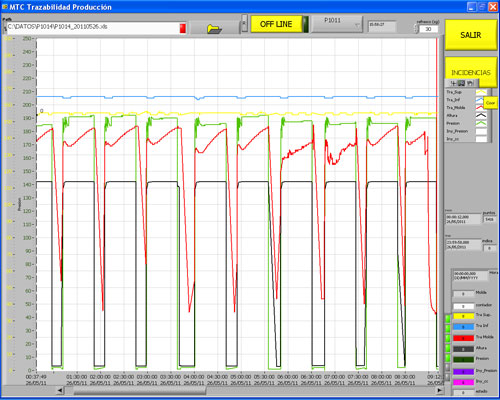Click the indice value field
The image size is (500, 400).
tap(489, 248)
